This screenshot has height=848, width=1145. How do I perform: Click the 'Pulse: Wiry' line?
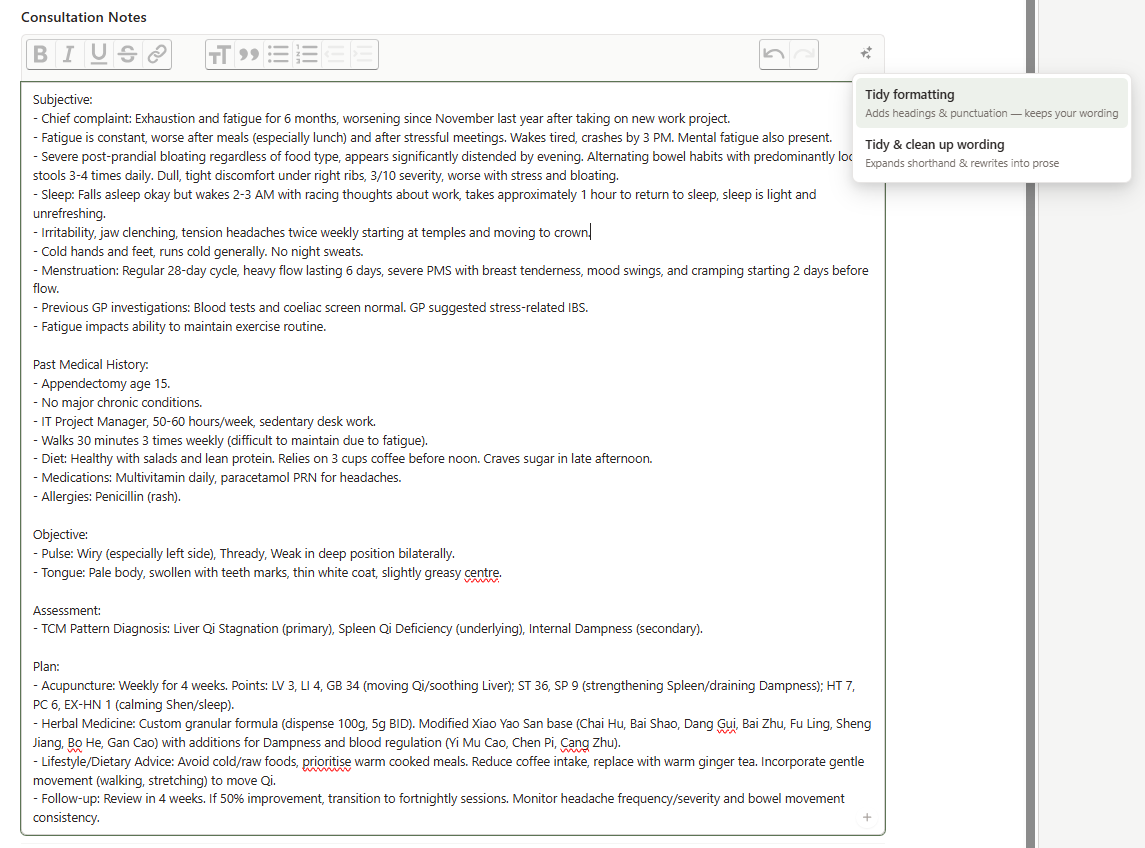click(244, 554)
